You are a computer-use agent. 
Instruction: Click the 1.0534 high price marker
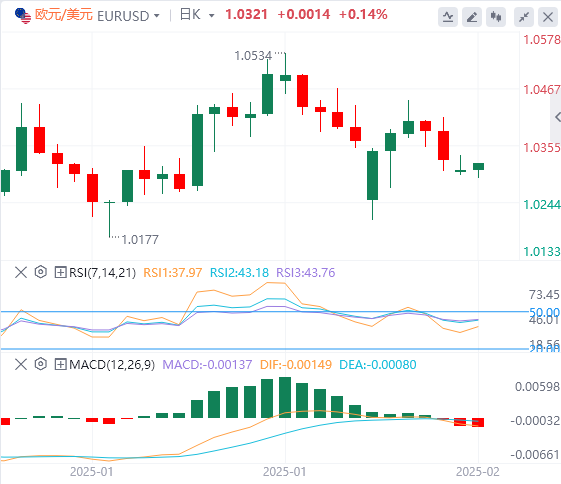tap(253, 56)
